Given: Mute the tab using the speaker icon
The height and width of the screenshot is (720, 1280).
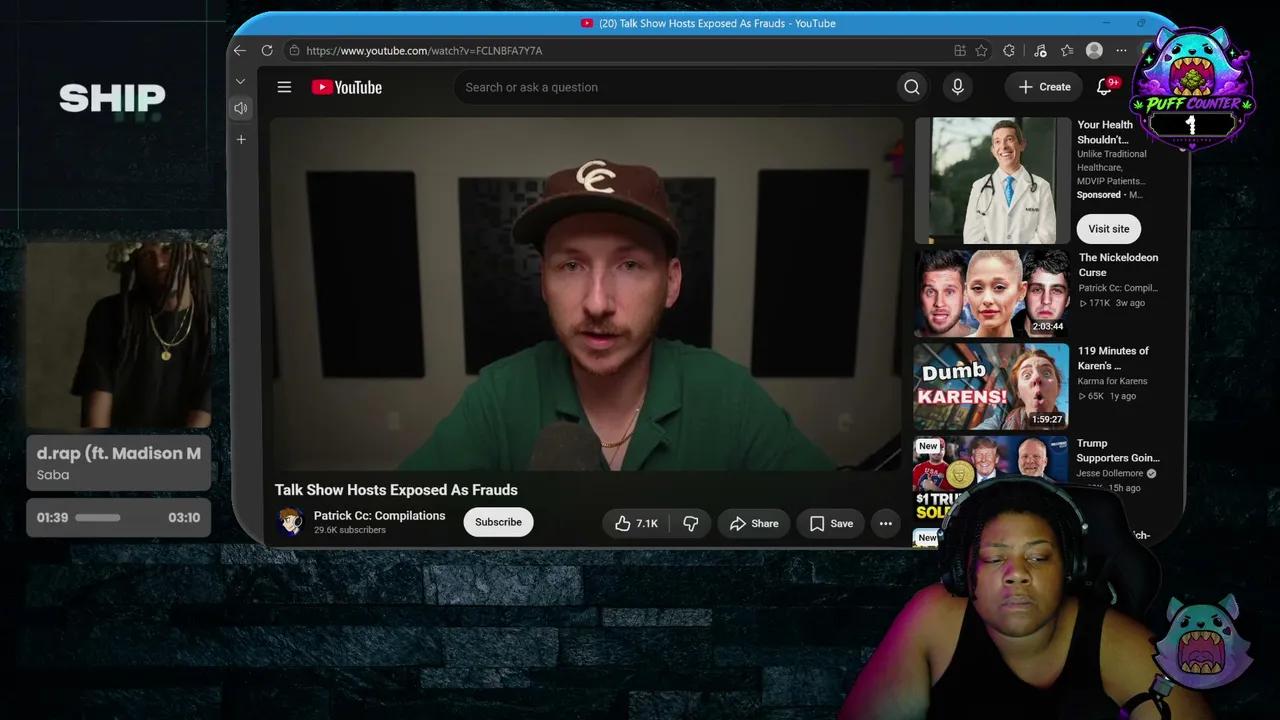Looking at the screenshot, I should (241, 108).
